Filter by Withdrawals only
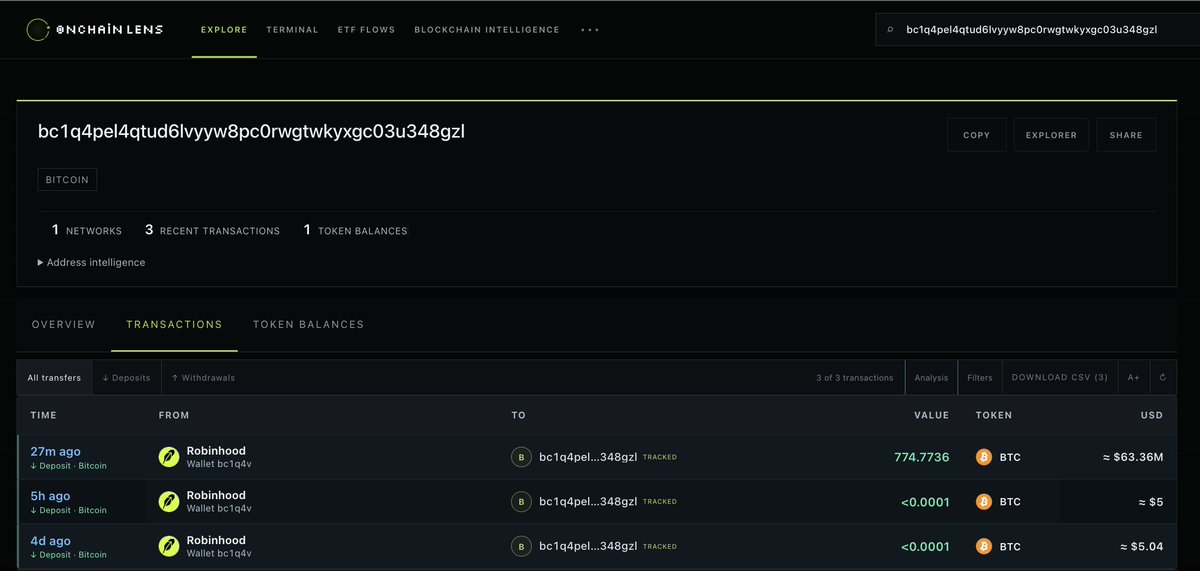 (x=203, y=378)
